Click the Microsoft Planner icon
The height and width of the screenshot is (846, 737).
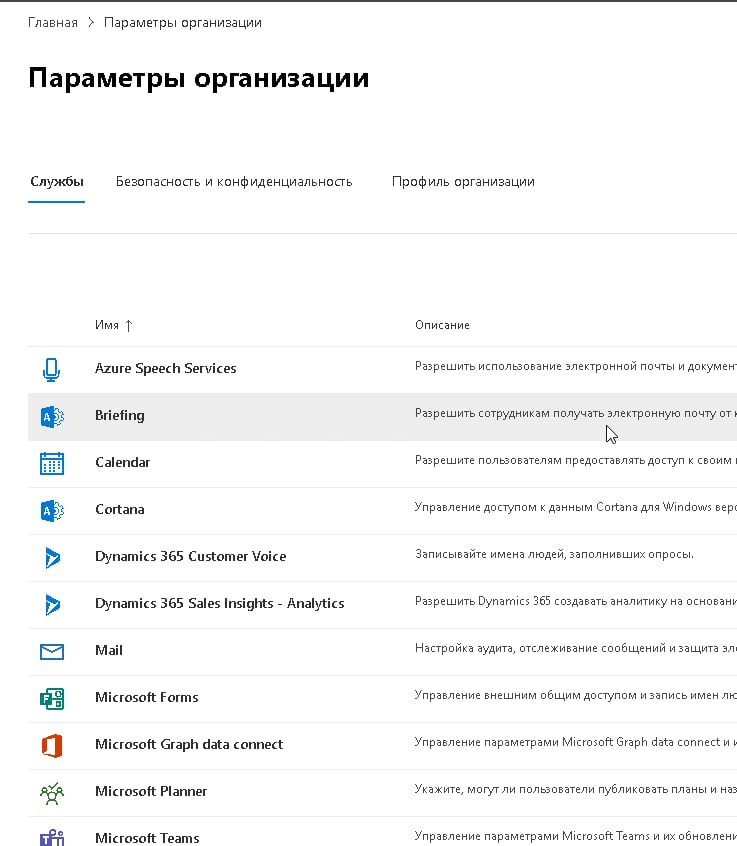click(x=52, y=793)
